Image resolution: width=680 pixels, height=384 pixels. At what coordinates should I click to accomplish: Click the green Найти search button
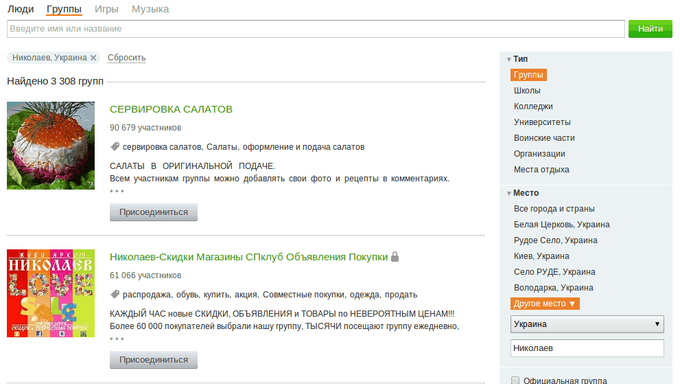pos(650,29)
